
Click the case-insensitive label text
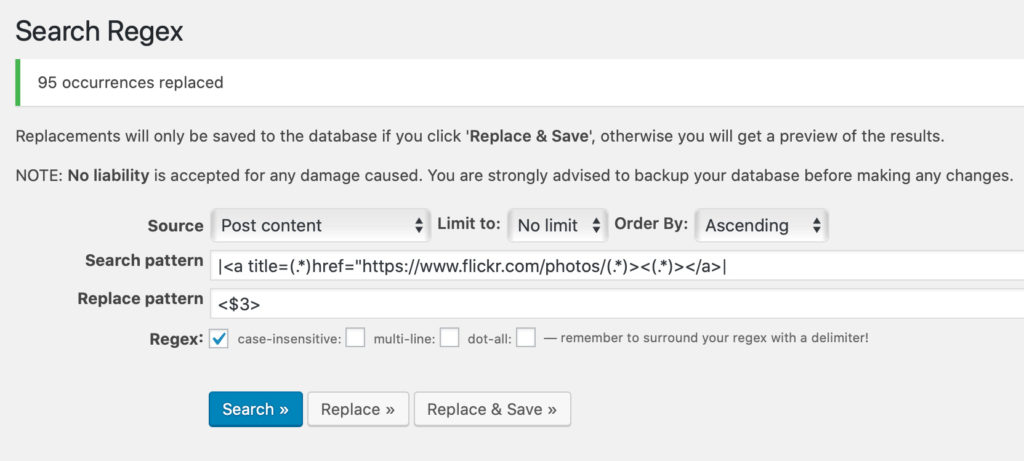click(x=289, y=339)
